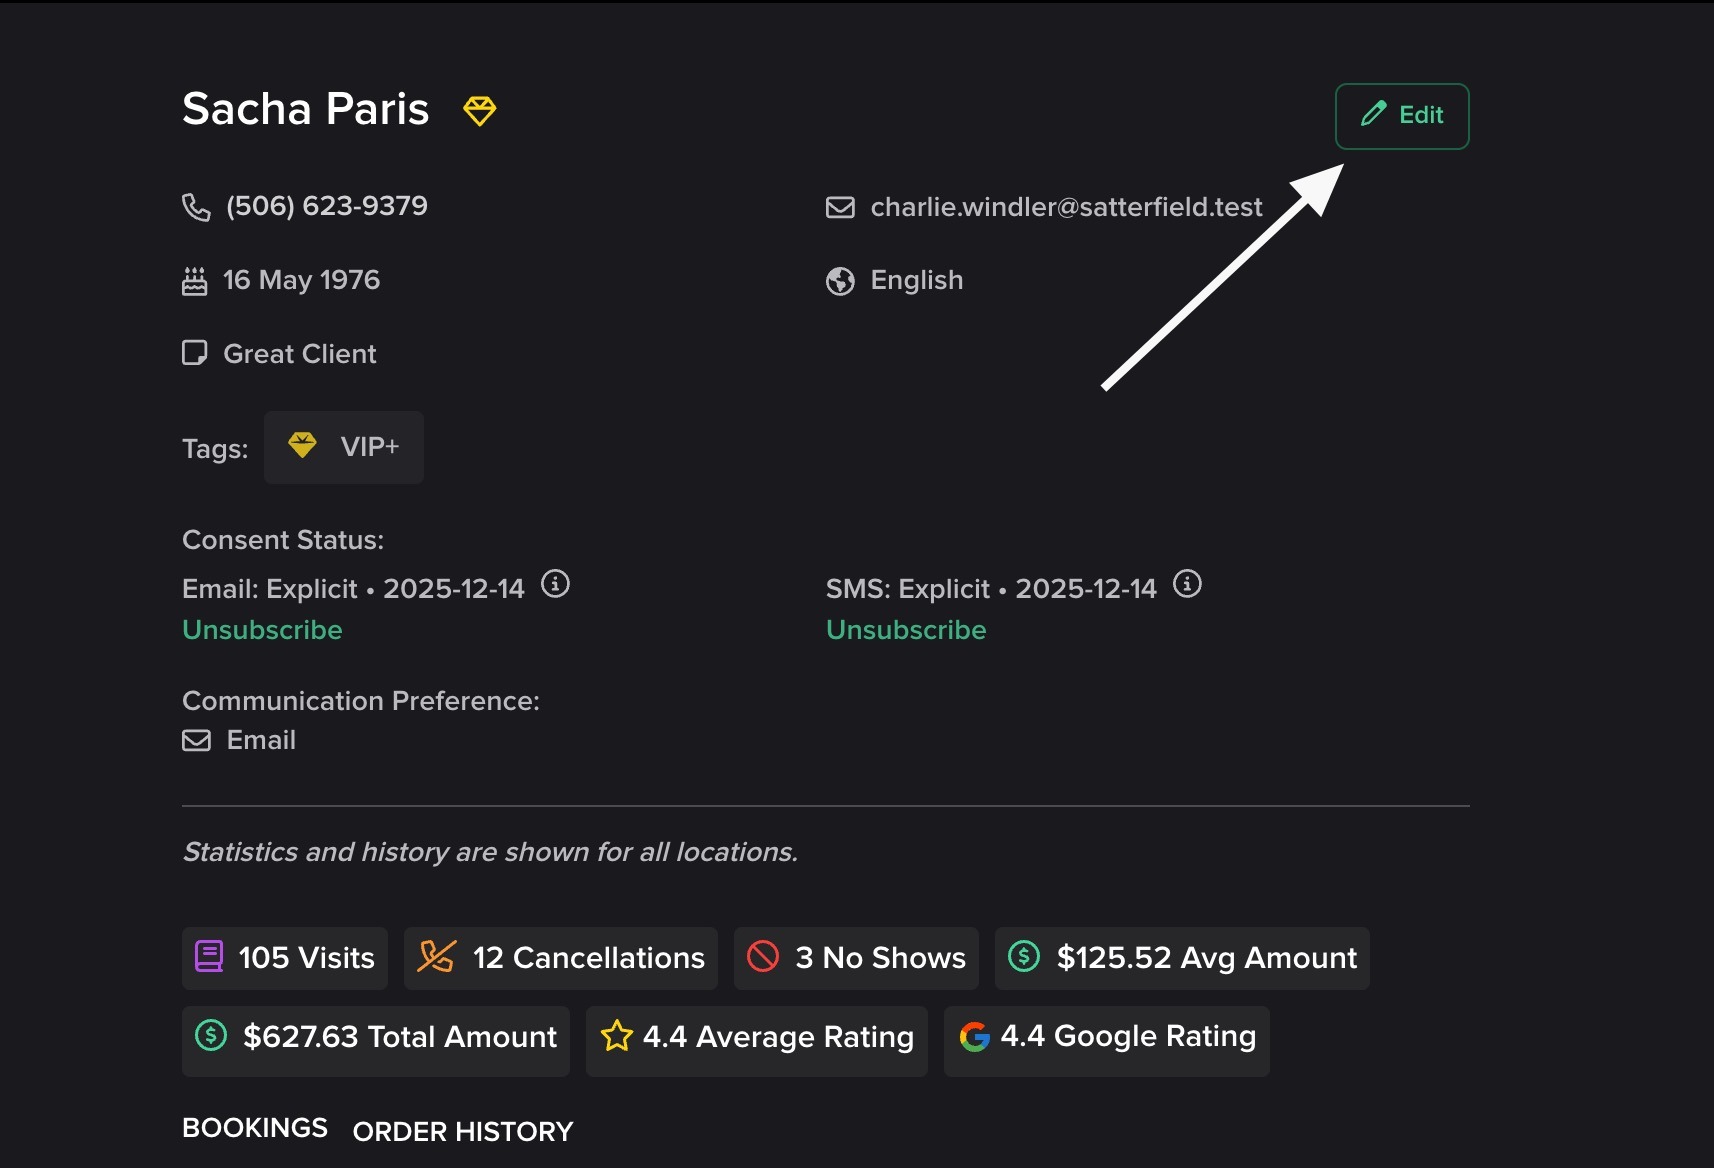
Task: Click the 12 Cancellations stat
Action: coord(561,958)
